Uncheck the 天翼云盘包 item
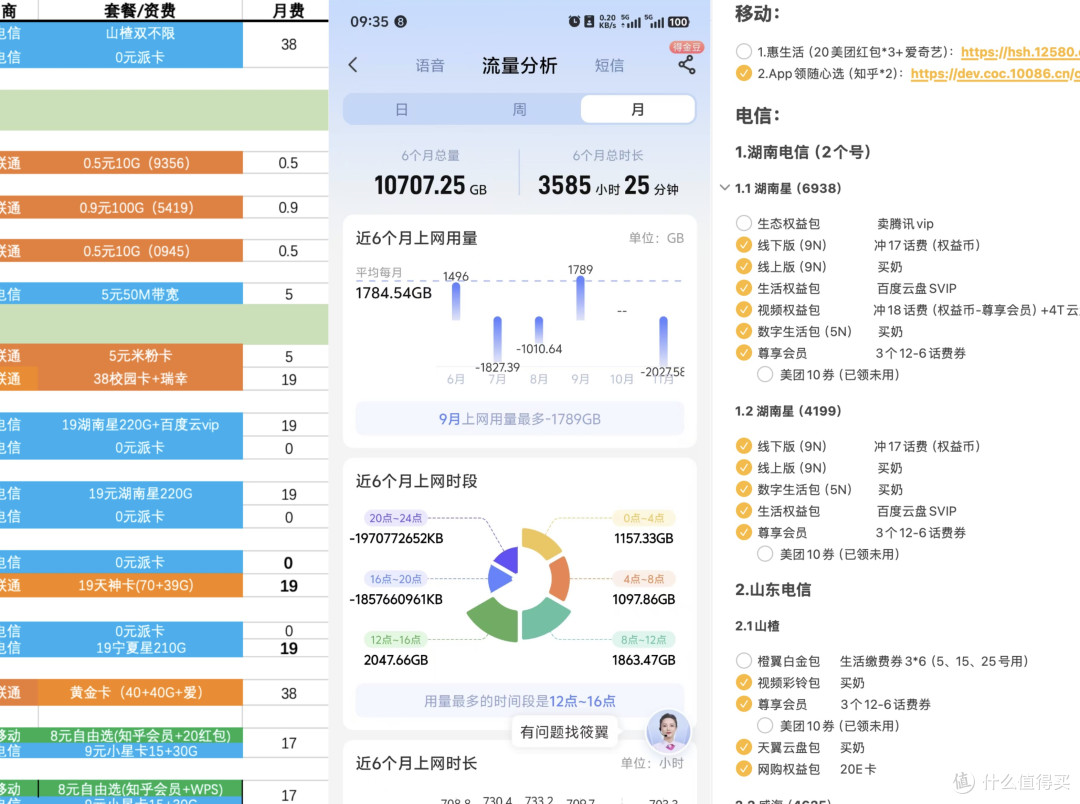1080x804 pixels. (x=743, y=747)
